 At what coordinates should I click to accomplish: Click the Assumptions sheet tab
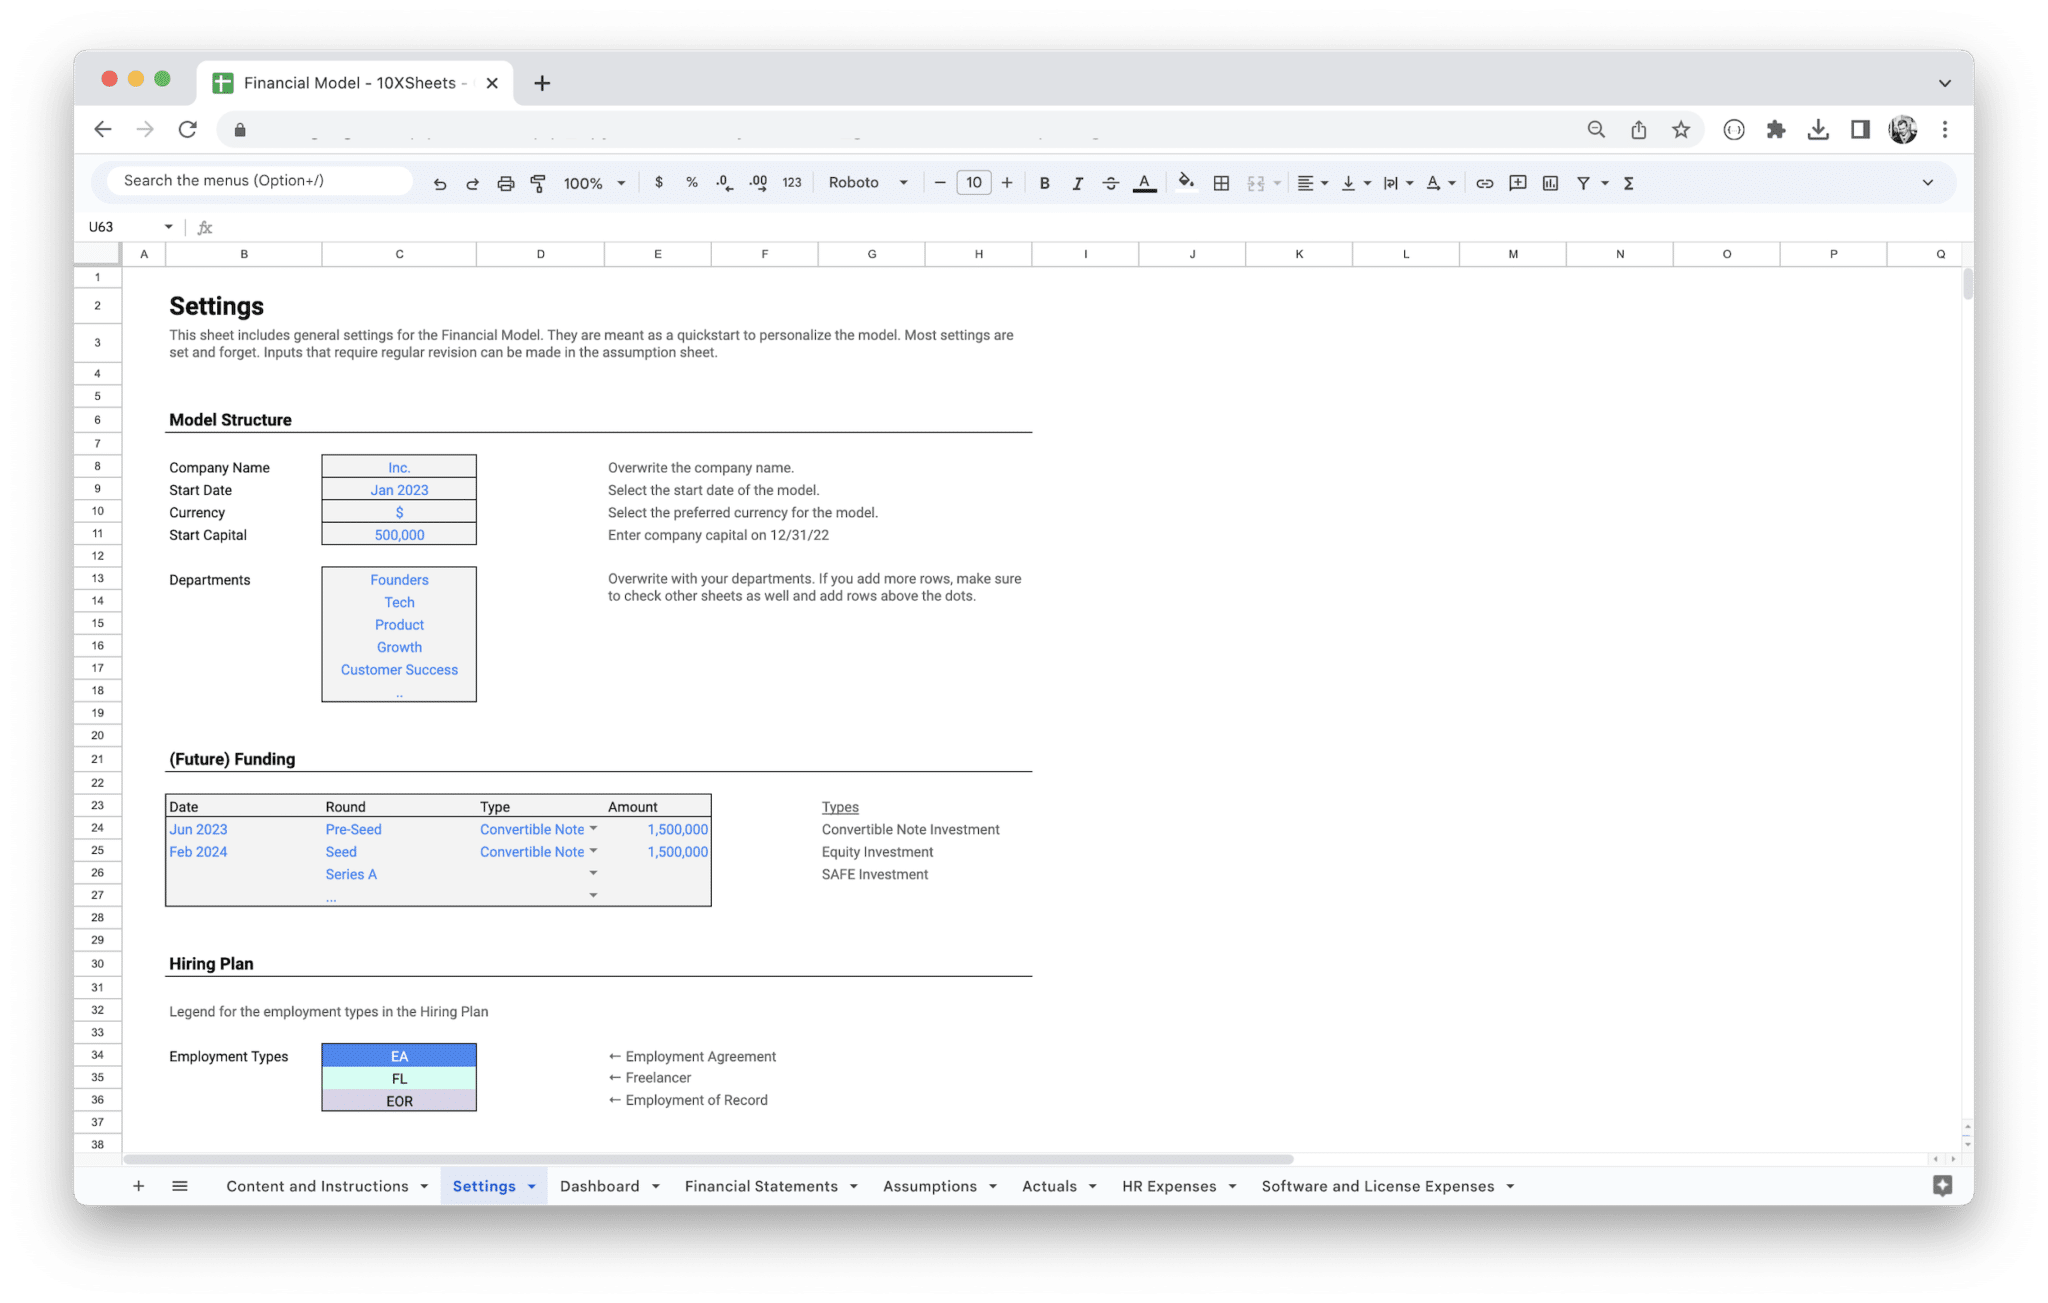928,1186
